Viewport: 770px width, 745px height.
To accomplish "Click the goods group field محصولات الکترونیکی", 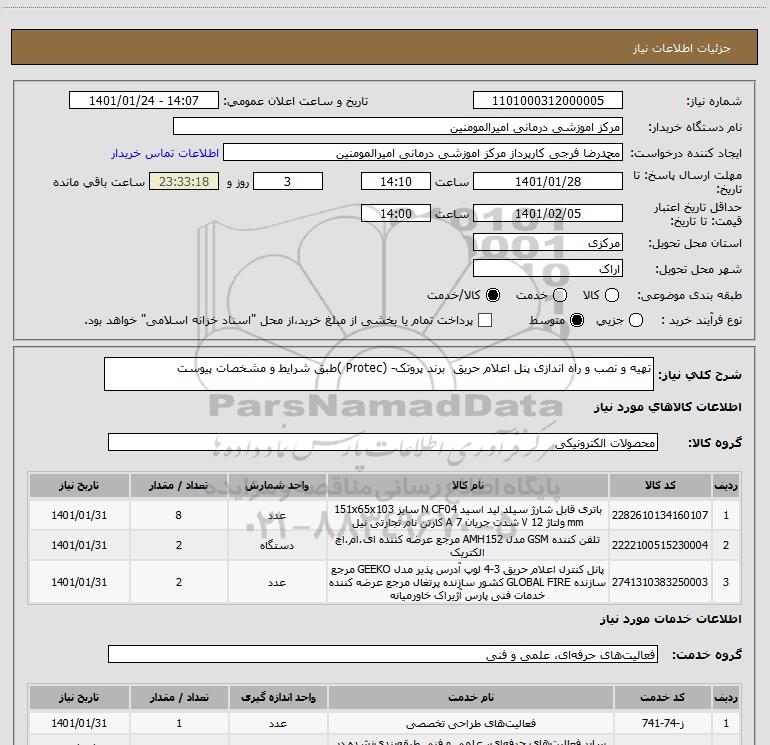I will (383, 442).
